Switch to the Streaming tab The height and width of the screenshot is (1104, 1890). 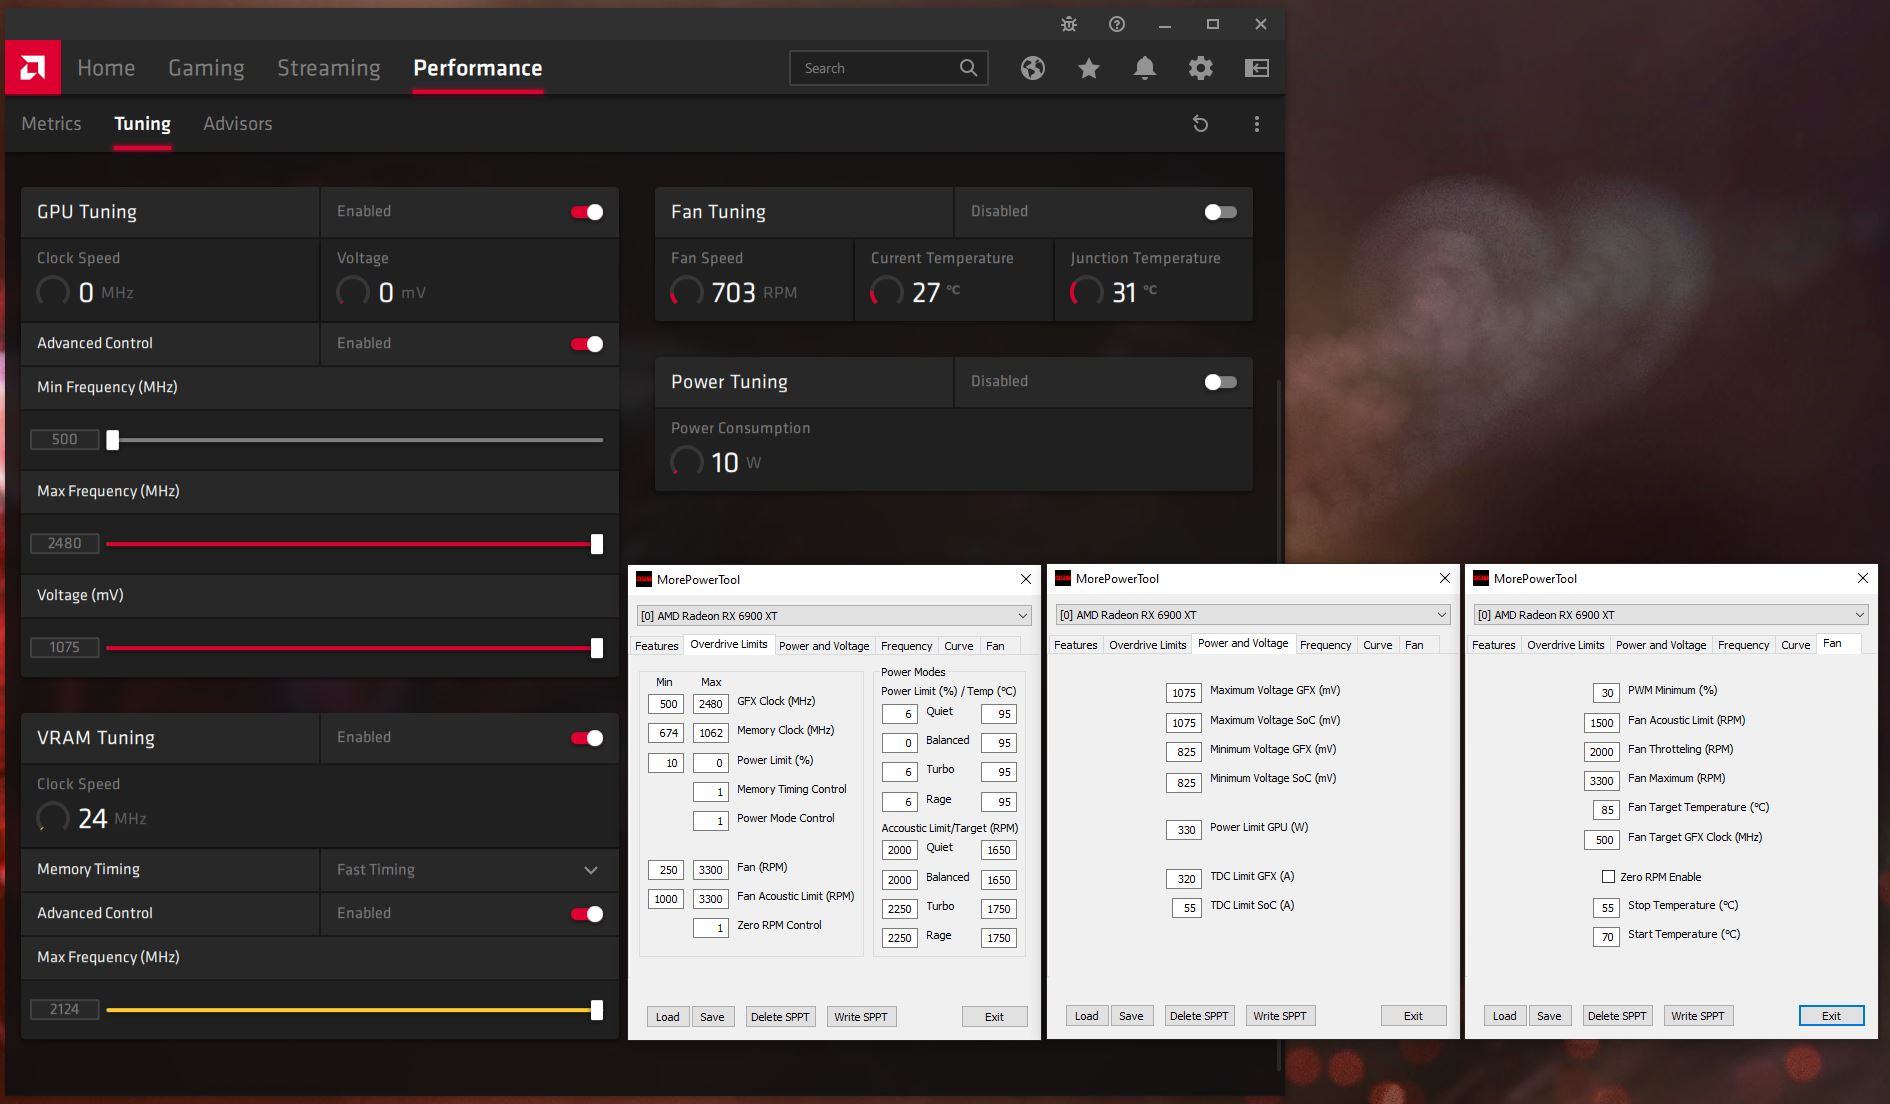coord(329,68)
